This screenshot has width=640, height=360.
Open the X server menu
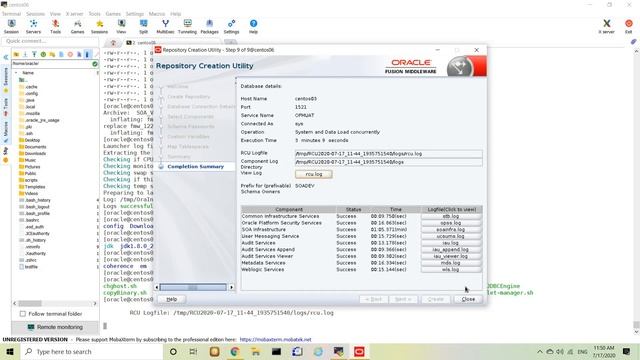pyautogui.click(x=74, y=14)
